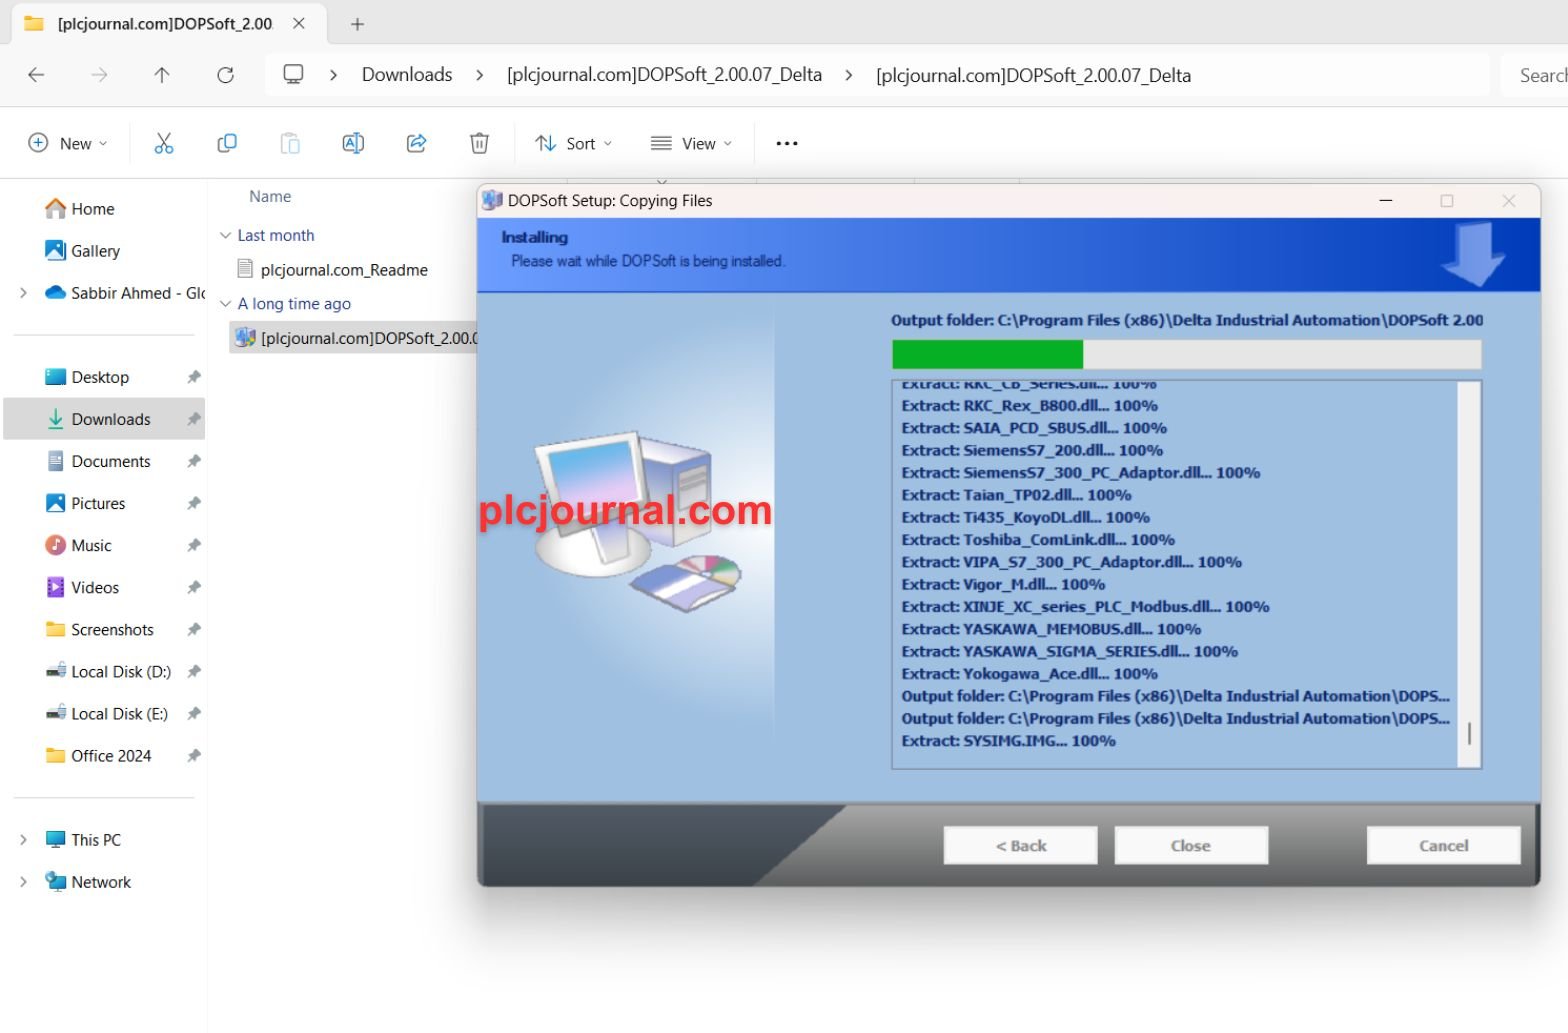Select the Extract: Vigor_M.dll log line
This screenshot has height=1033, width=1568.
[x=1003, y=584]
